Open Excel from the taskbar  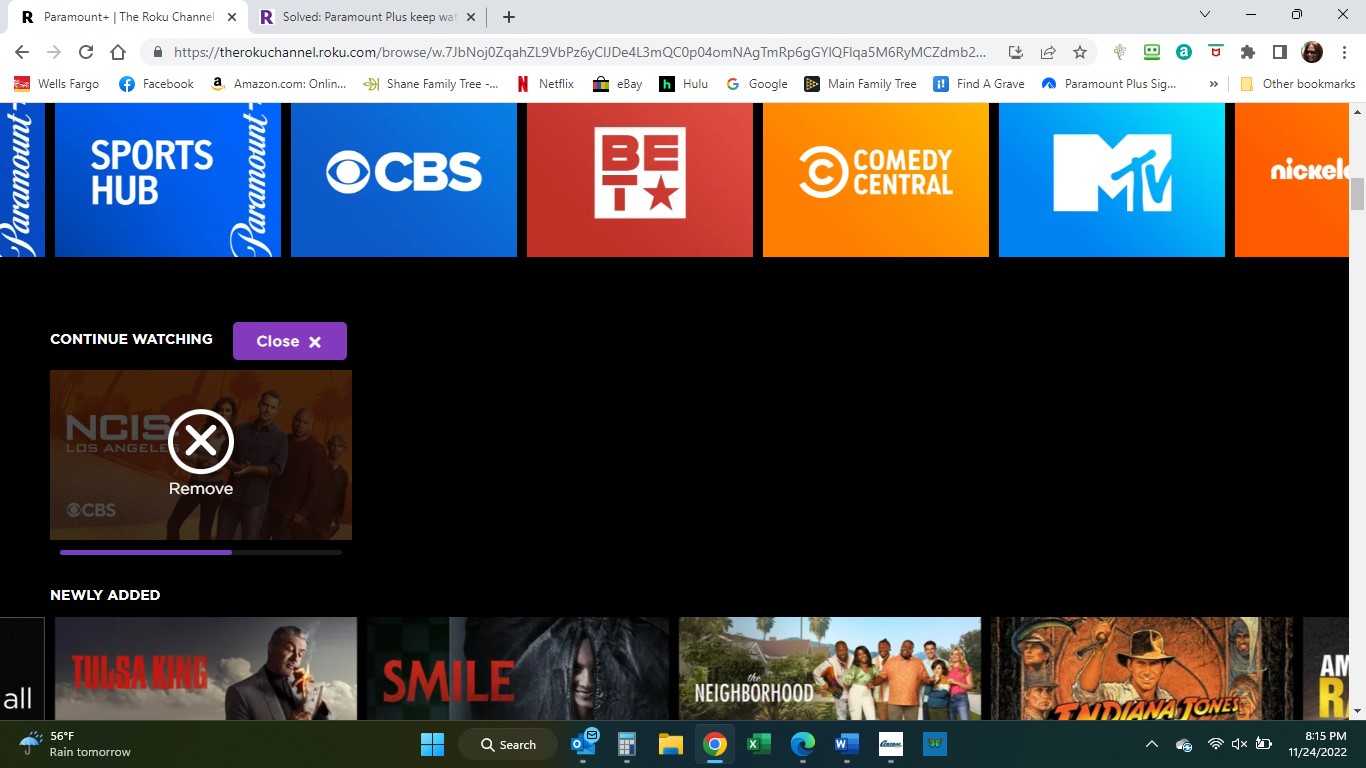click(758, 744)
